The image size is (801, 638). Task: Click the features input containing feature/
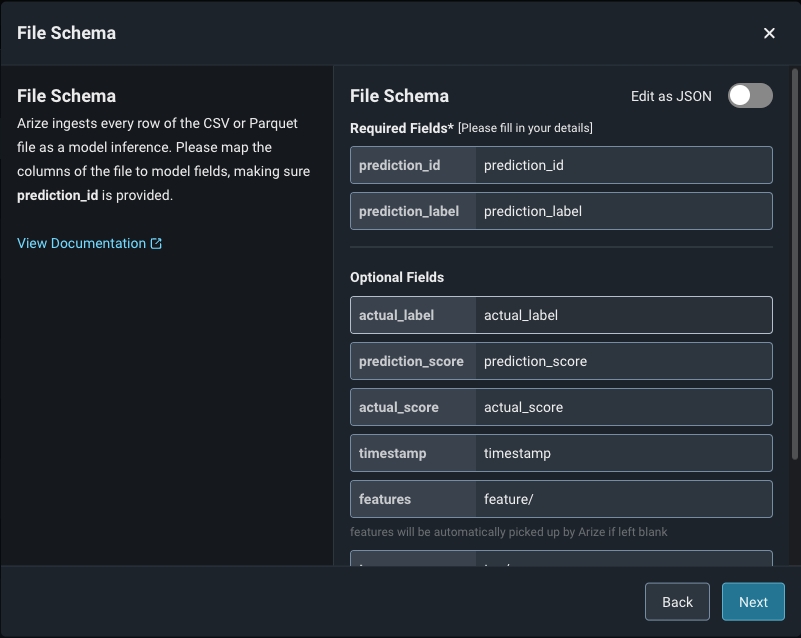(x=623, y=499)
